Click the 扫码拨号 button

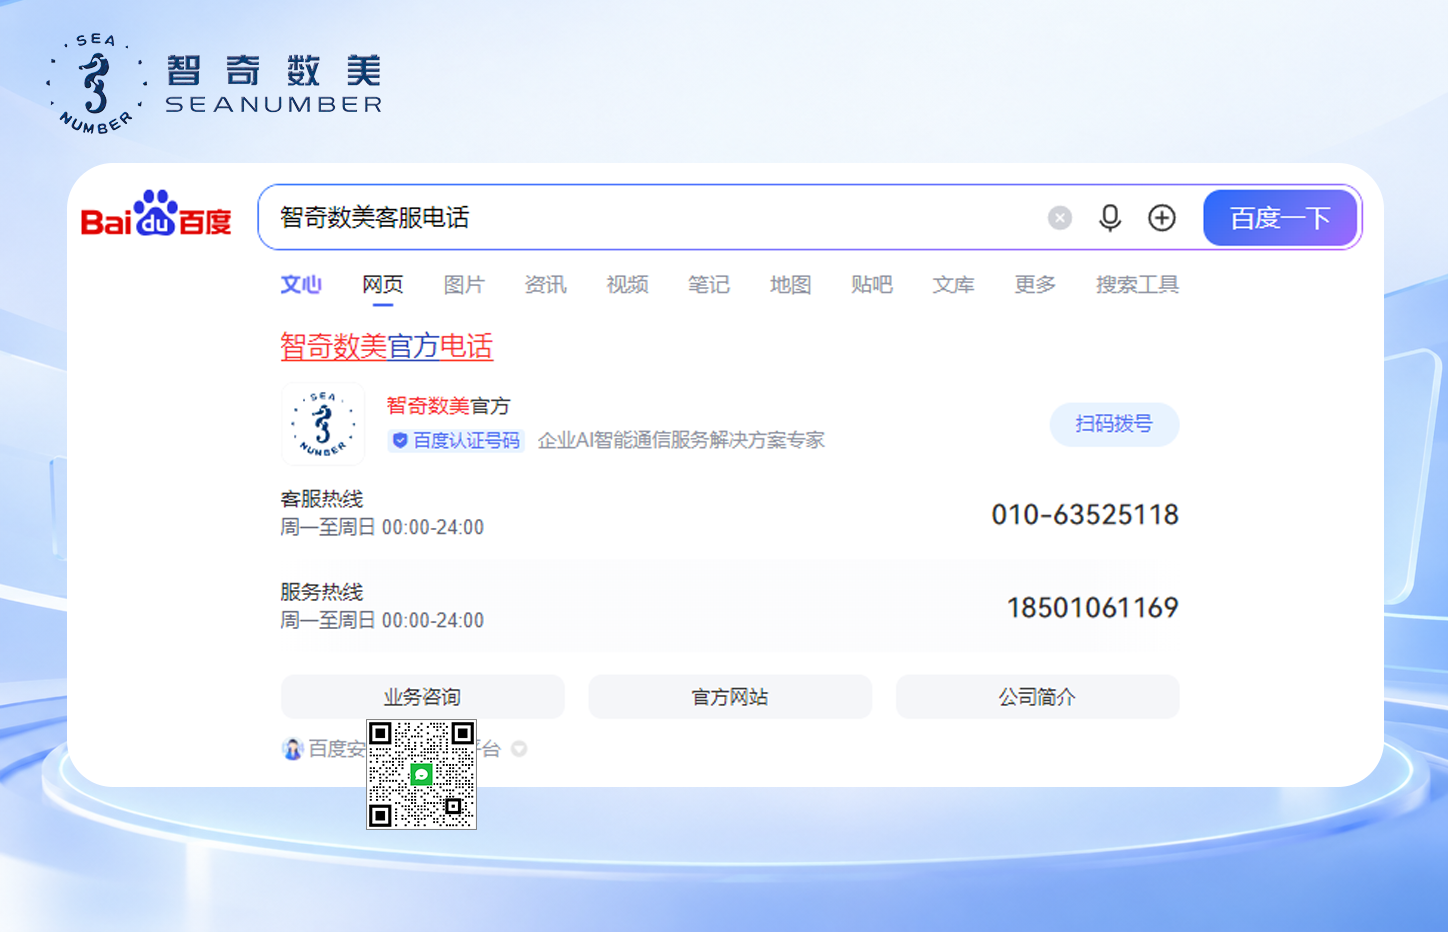tap(1114, 424)
